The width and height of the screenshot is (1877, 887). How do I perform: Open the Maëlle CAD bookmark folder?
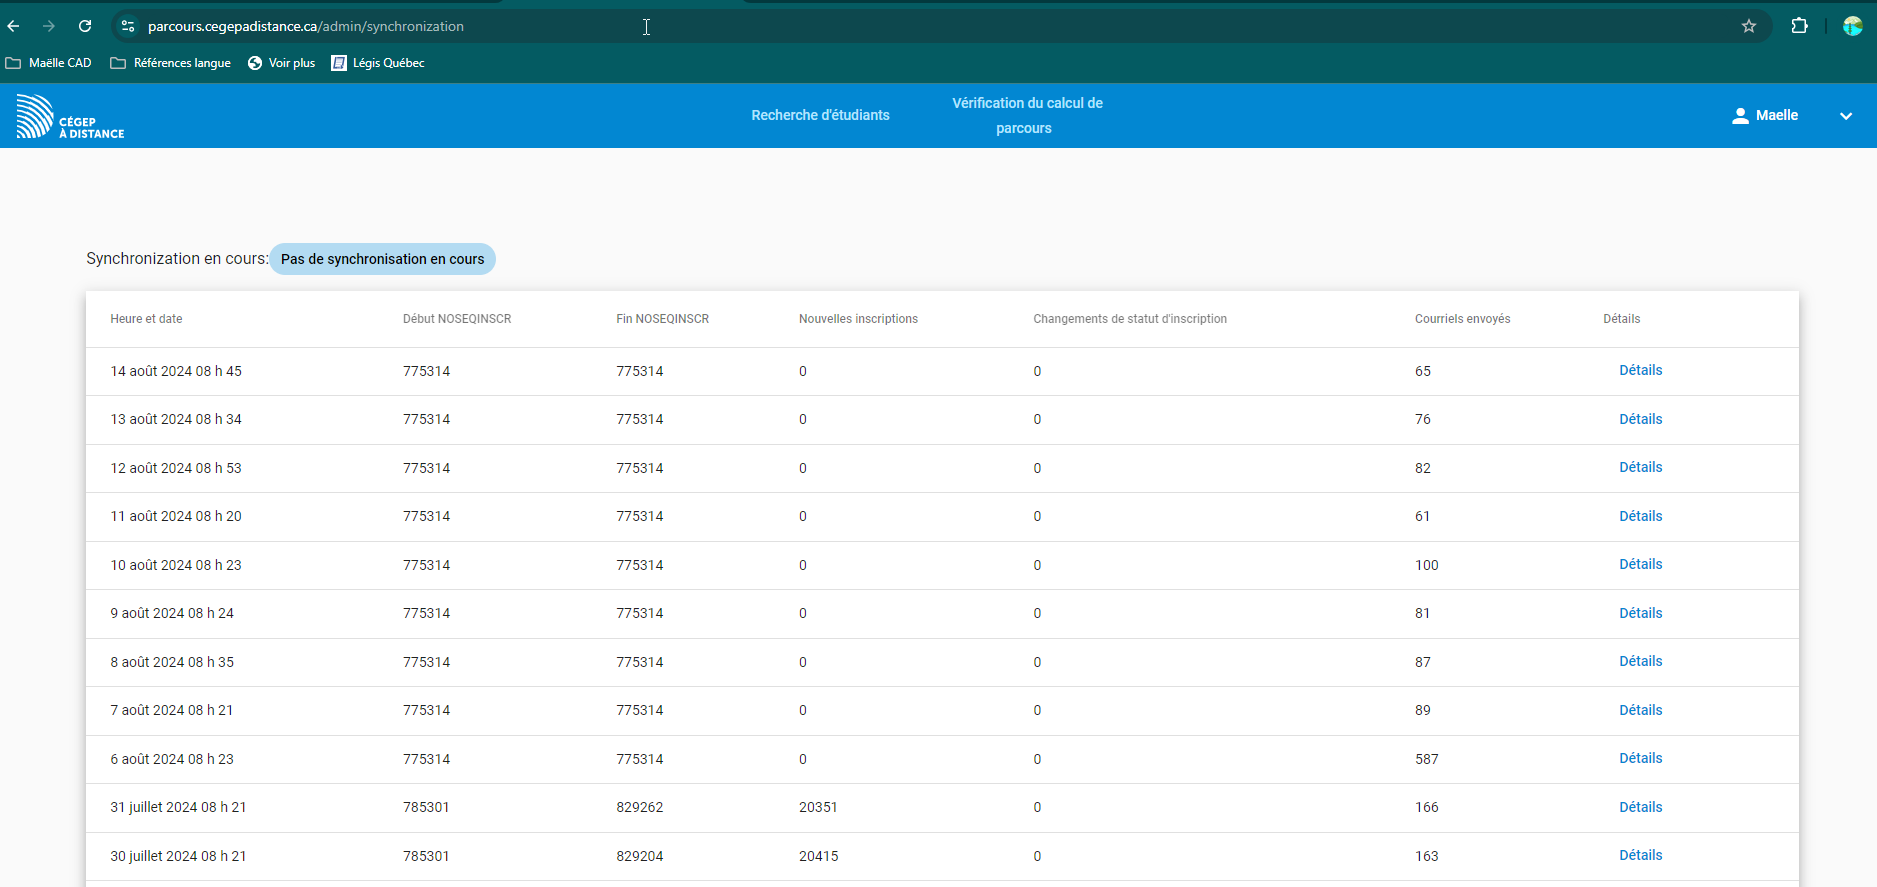(49, 63)
